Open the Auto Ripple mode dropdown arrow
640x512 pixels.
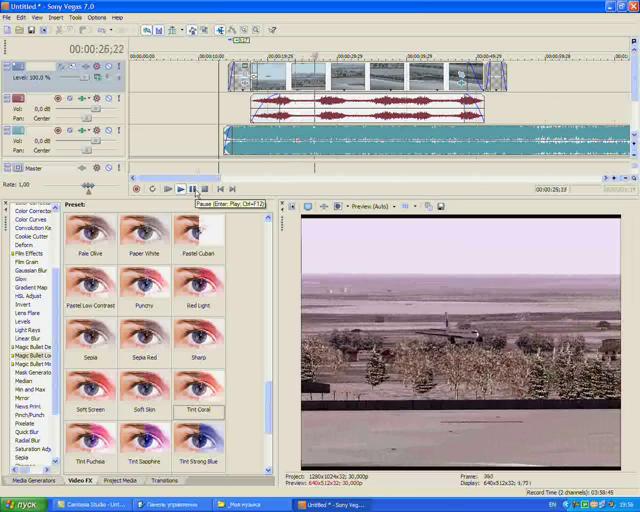pos(182,30)
